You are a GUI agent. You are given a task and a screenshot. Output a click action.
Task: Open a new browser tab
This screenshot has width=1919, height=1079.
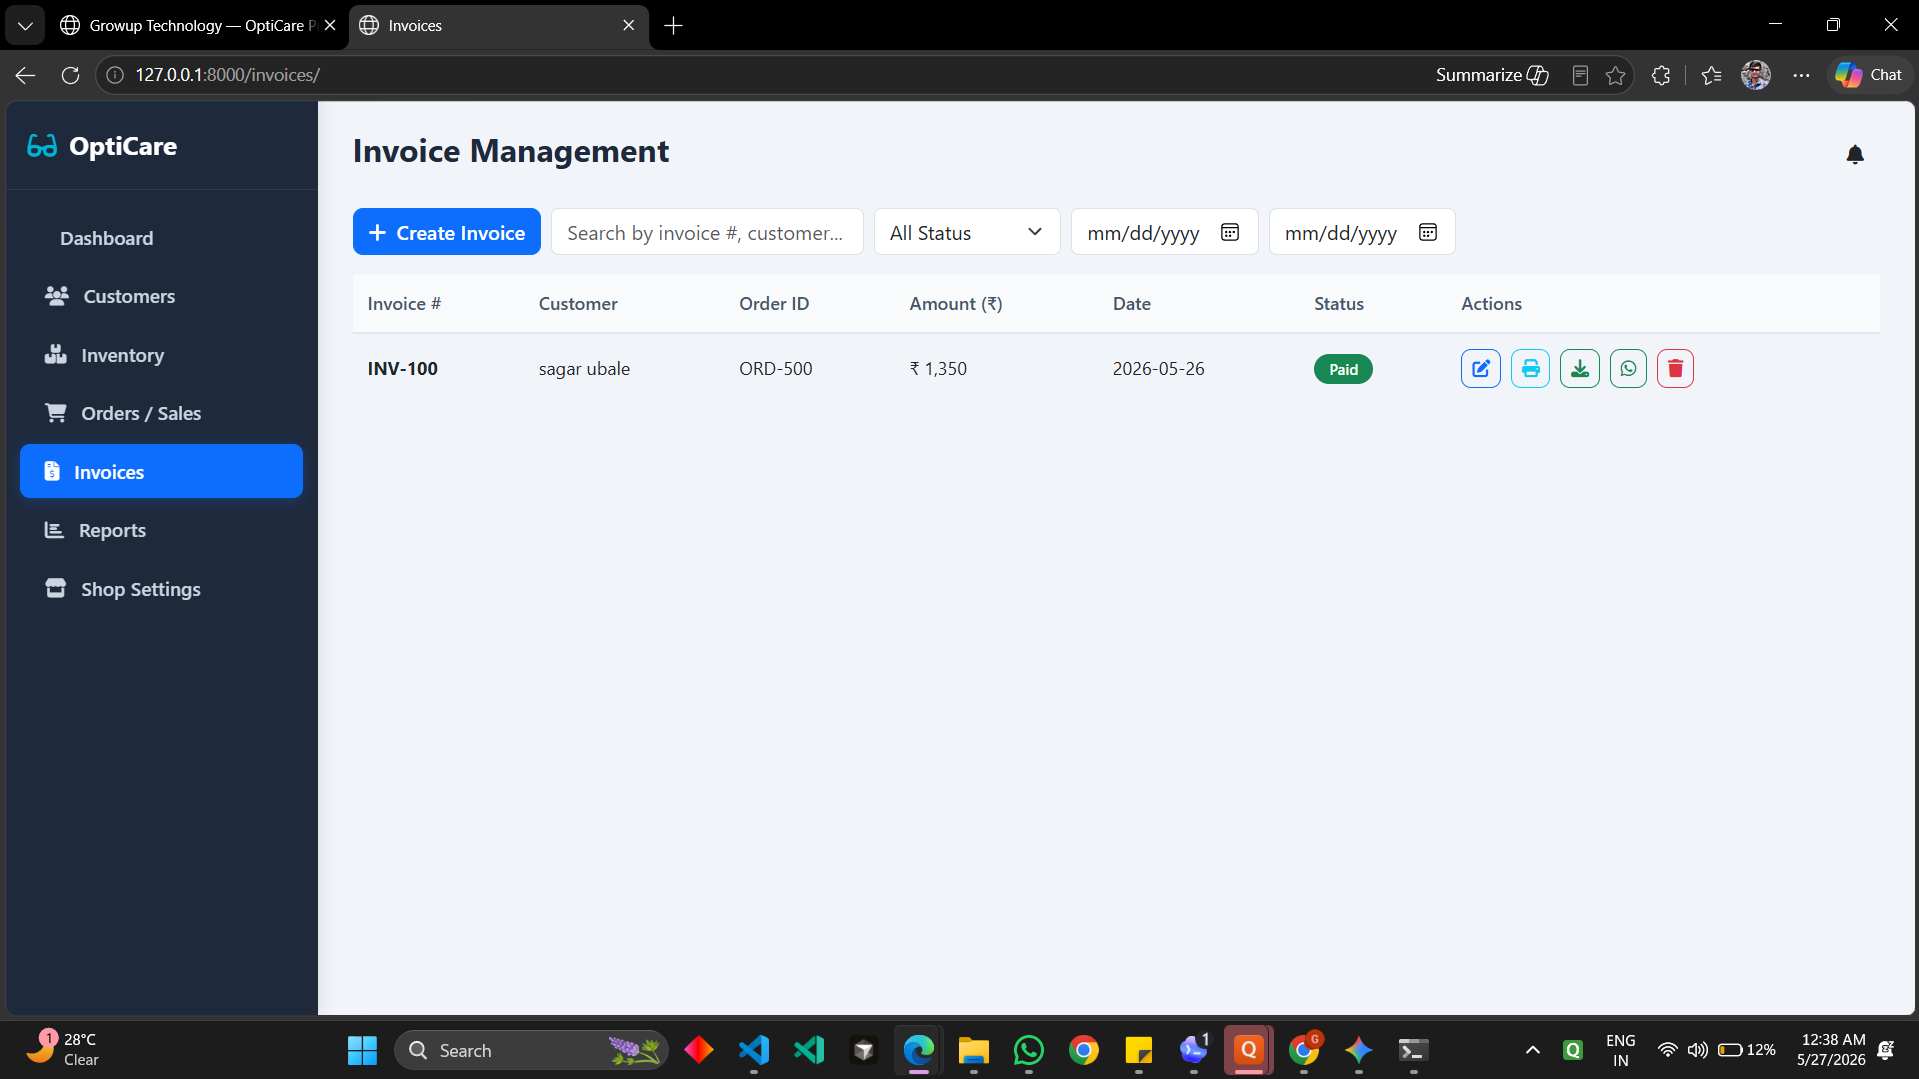click(674, 26)
